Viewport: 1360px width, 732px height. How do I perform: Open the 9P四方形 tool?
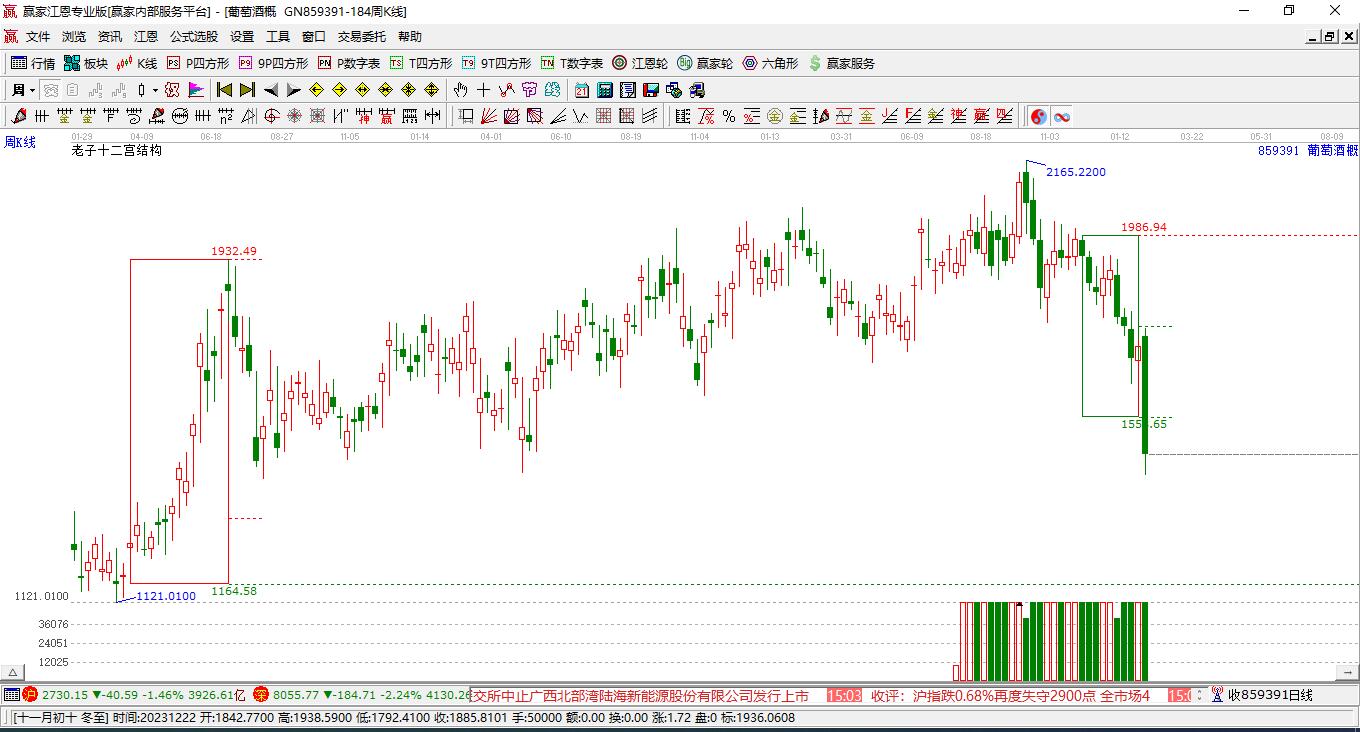click(x=273, y=63)
